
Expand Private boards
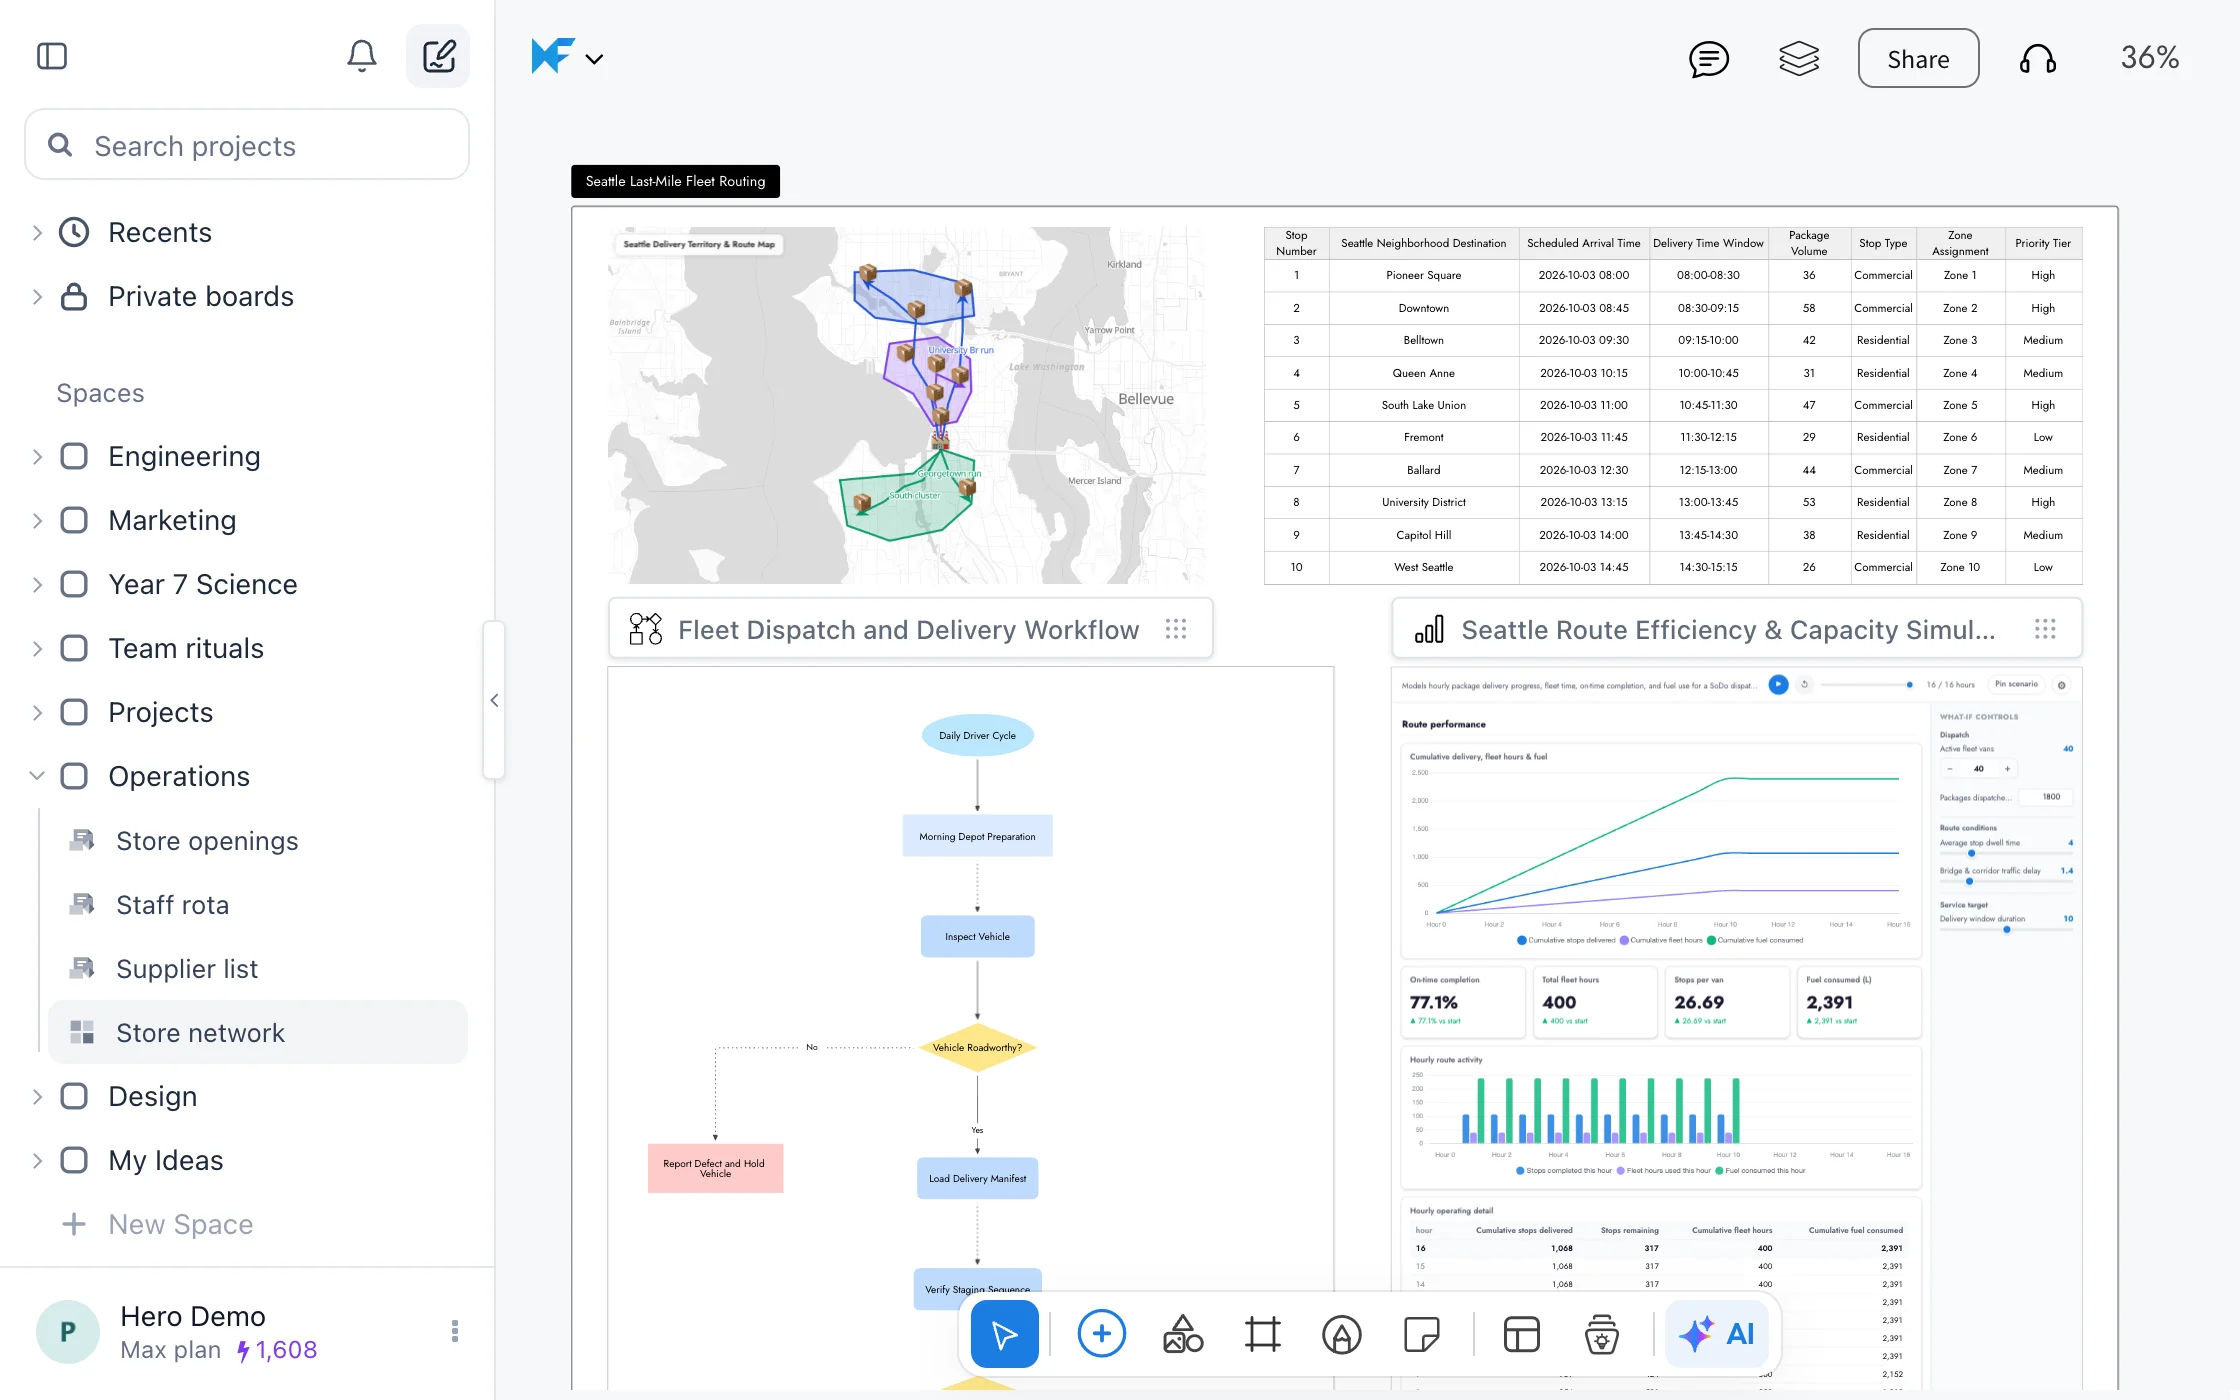(37, 297)
